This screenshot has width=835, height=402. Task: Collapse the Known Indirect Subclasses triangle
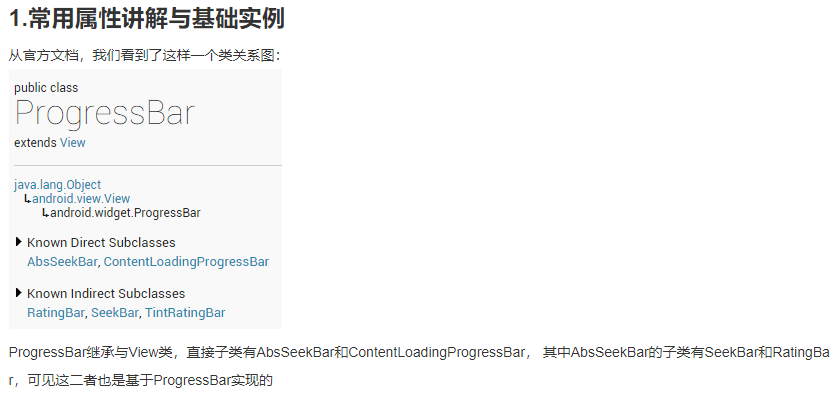[x=19, y=293]
